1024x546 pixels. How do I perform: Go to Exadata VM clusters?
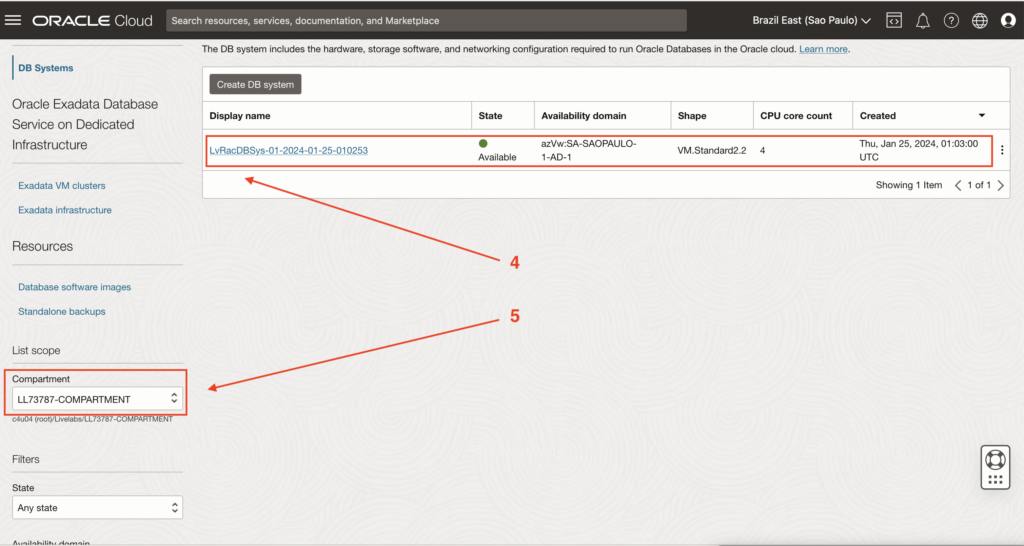click(61, 186)
